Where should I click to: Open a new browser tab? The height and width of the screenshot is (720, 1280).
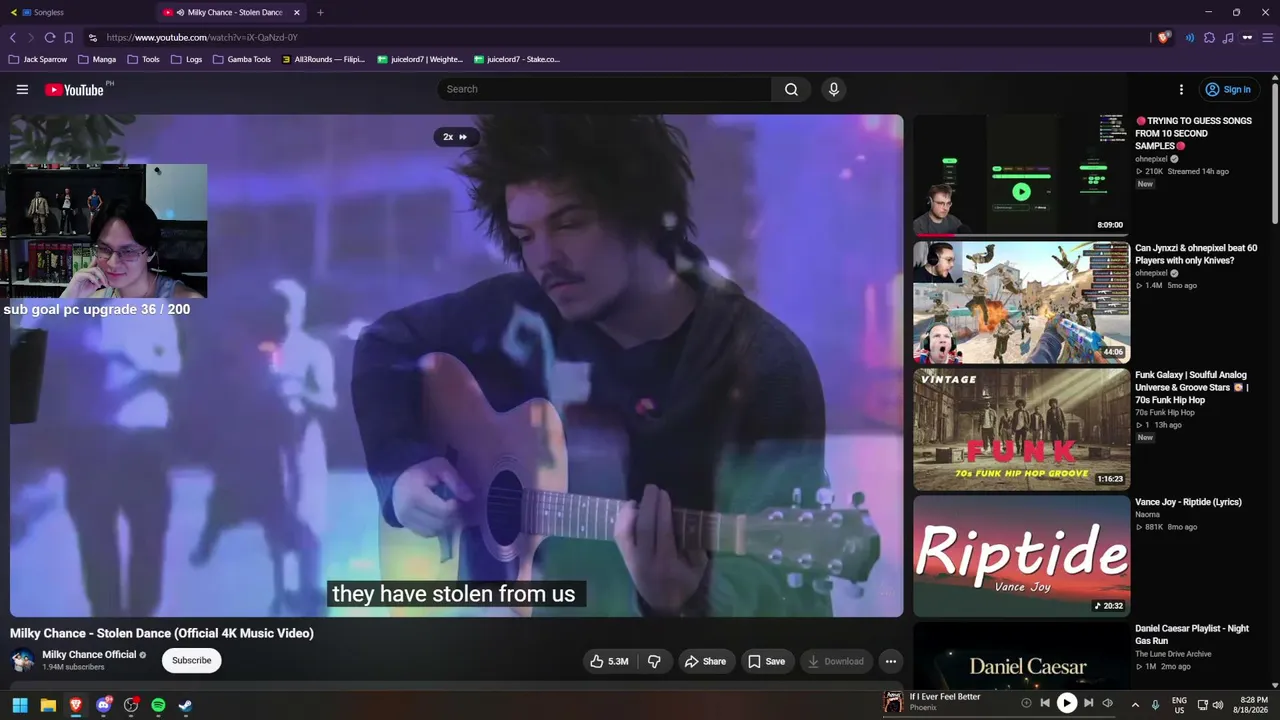click(320, 12)
